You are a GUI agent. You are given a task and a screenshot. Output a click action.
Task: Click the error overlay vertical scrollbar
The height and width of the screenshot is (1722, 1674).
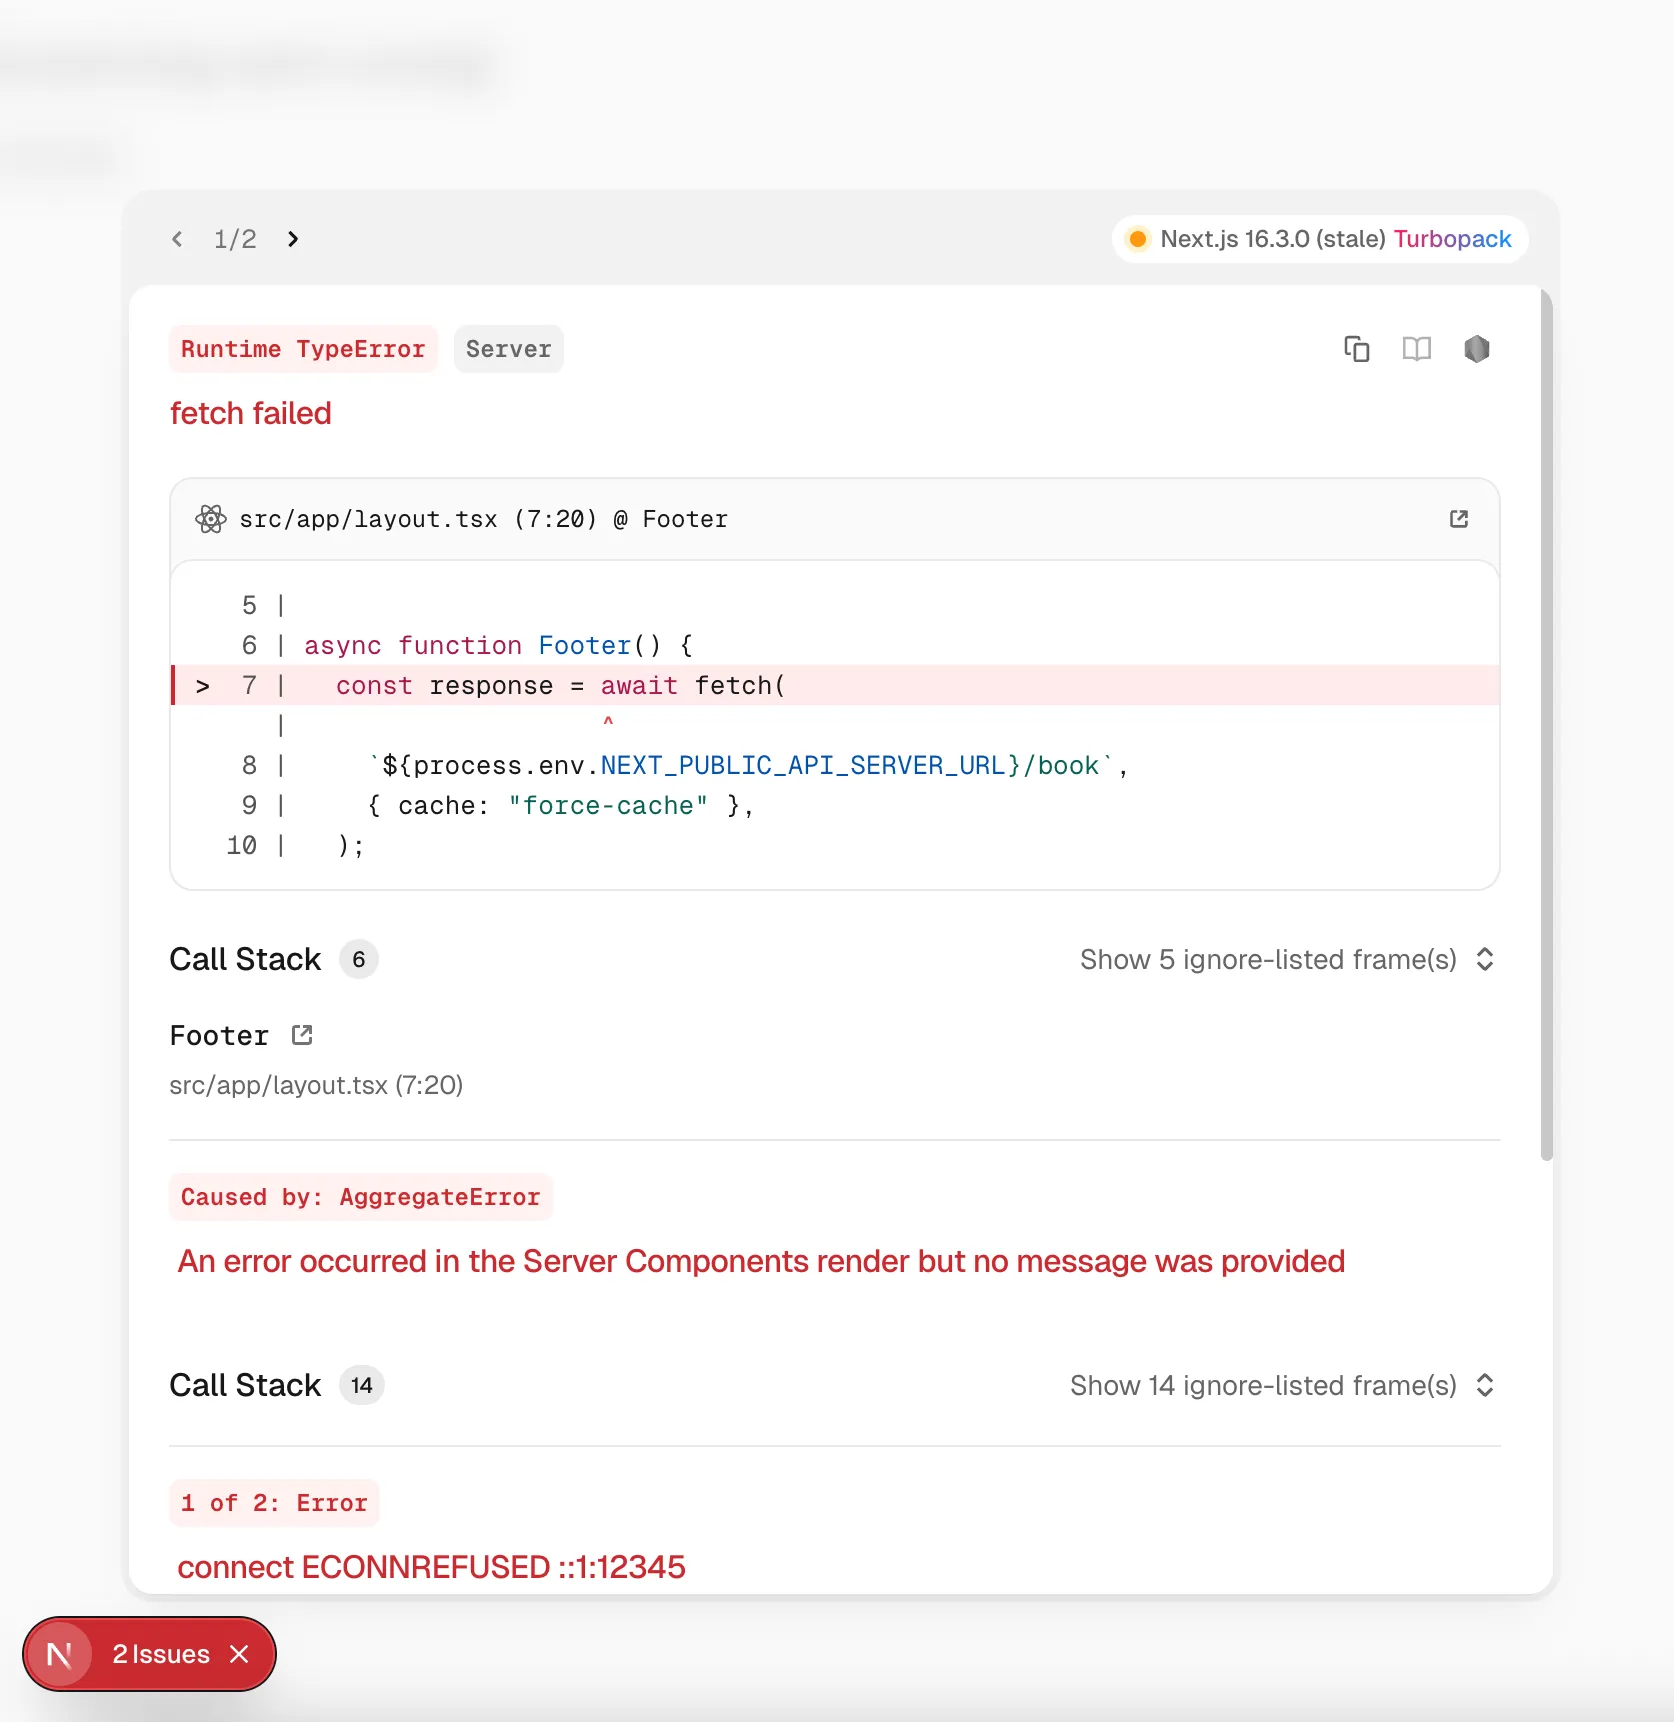1546,725
